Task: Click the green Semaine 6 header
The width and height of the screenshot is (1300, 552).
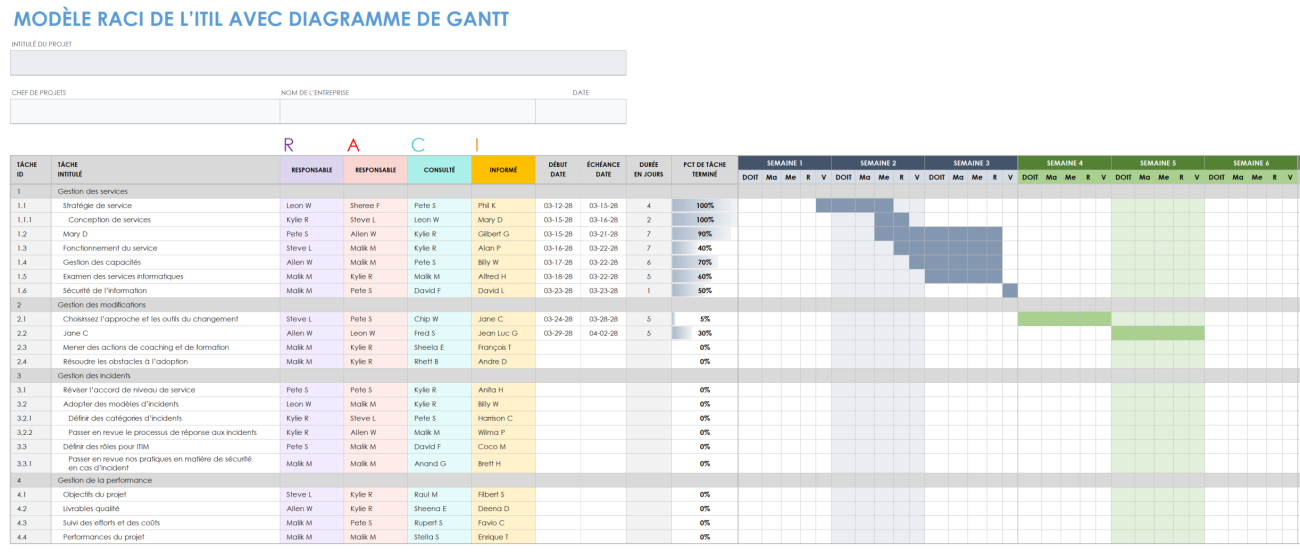Action: [x=1250, y=163]
